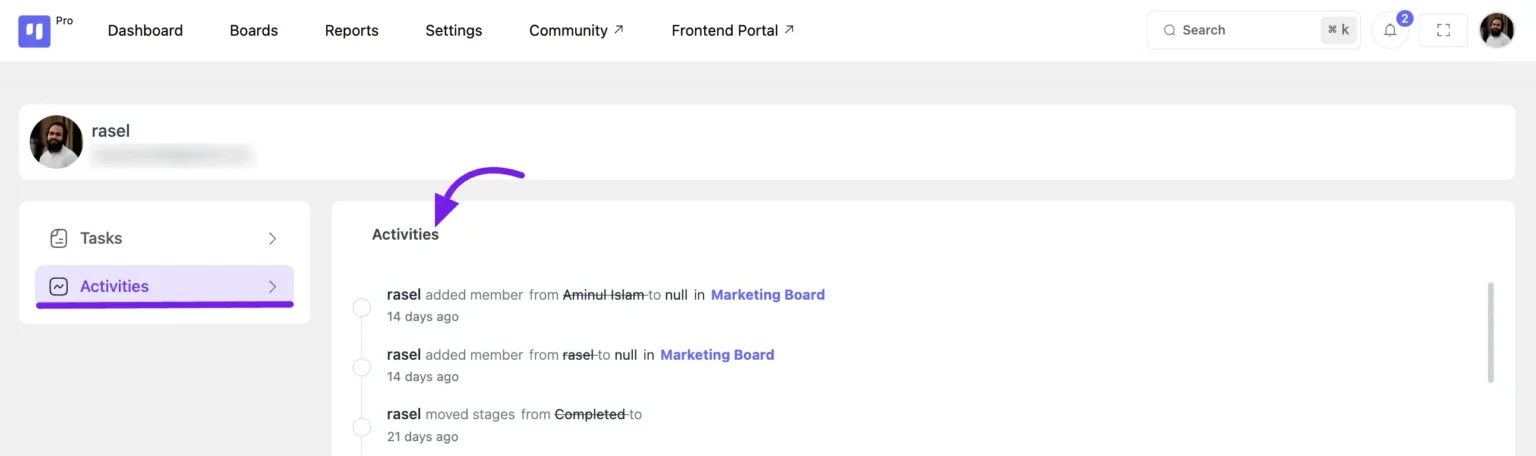Open the user avatar in top bar
This screenshot has width=1536, height=456.
pos(1496,31)
